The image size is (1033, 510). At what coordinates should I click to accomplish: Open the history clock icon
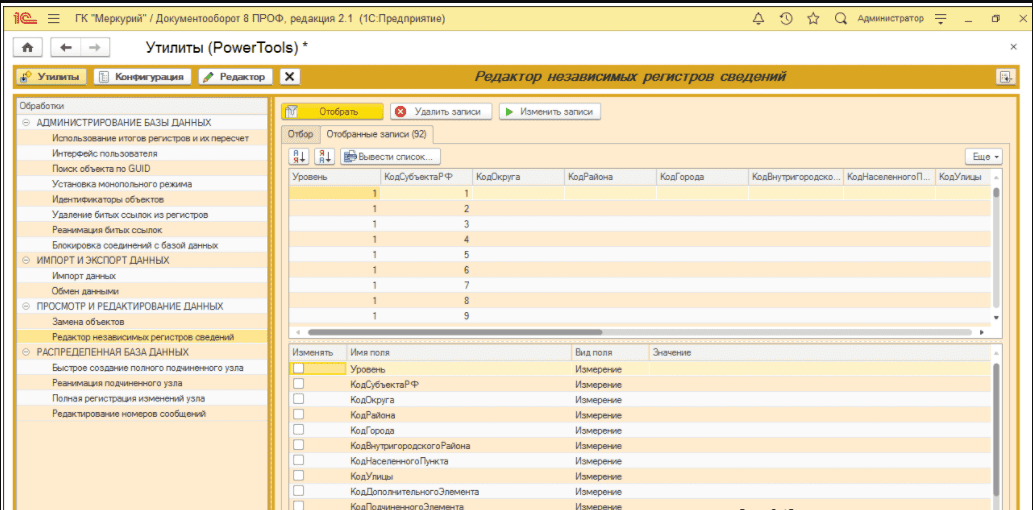pos(786,18)
